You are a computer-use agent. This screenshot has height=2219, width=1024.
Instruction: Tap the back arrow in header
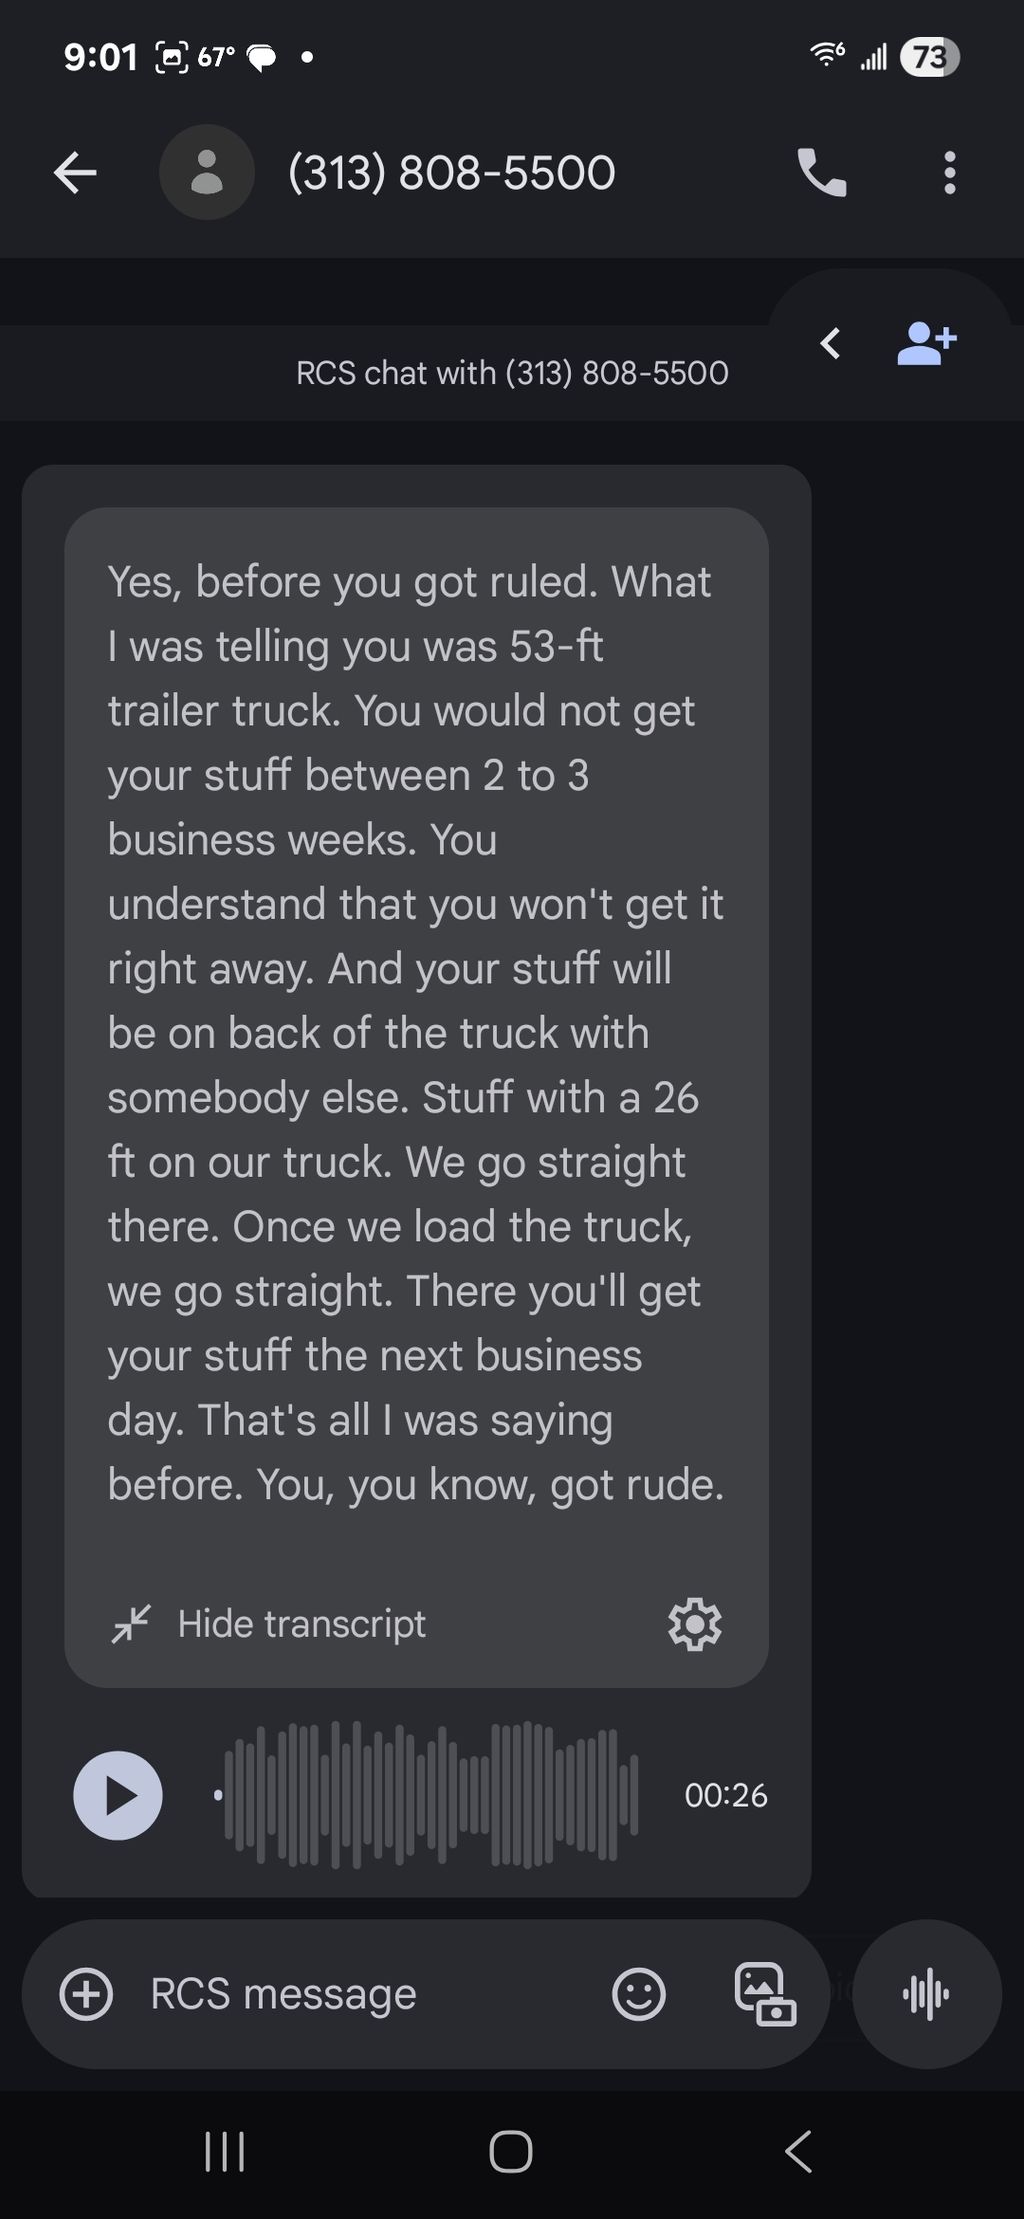(x=75, y=173)
